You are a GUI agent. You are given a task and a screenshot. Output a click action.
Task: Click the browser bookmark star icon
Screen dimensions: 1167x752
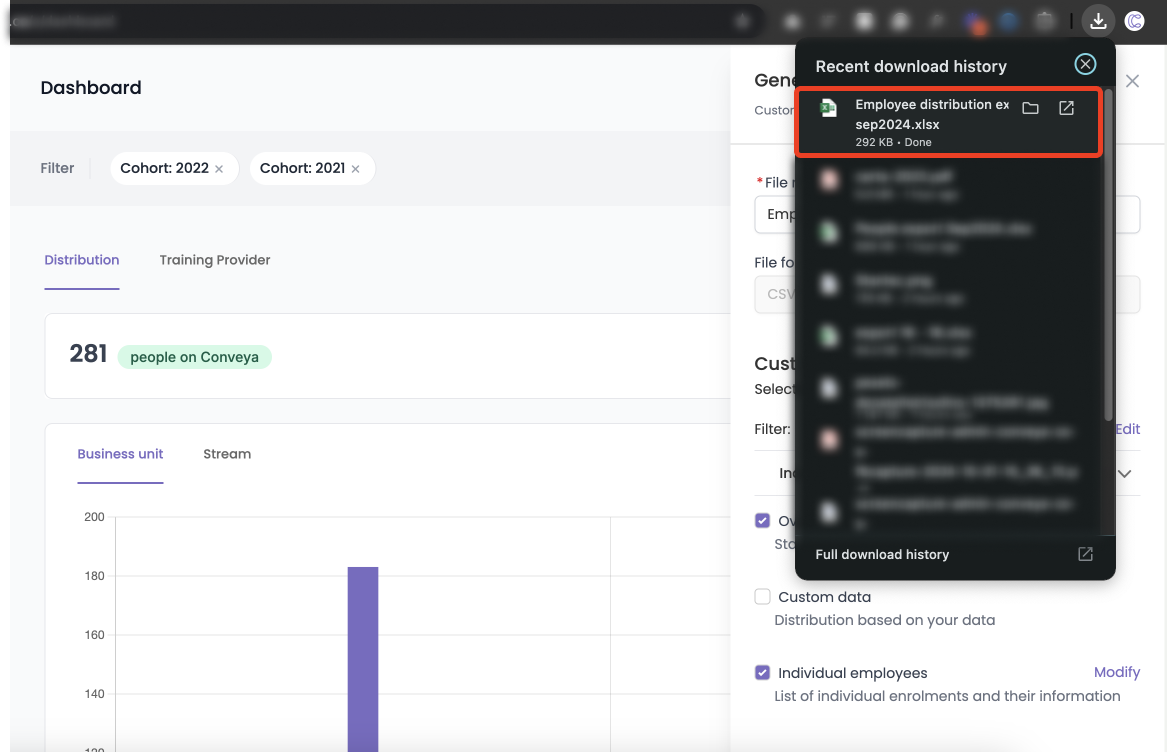pyautogui.click(x=742, y=21)
